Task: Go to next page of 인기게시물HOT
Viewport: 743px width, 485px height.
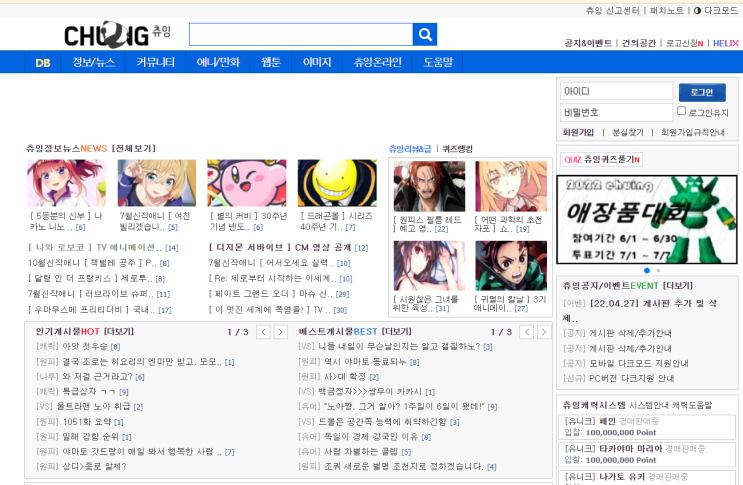Action: pos(281,332)
